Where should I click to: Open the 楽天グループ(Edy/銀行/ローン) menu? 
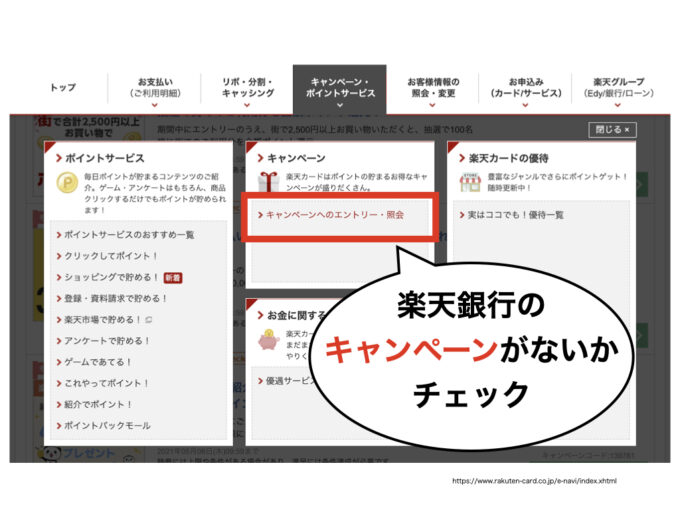click(618, 88)
